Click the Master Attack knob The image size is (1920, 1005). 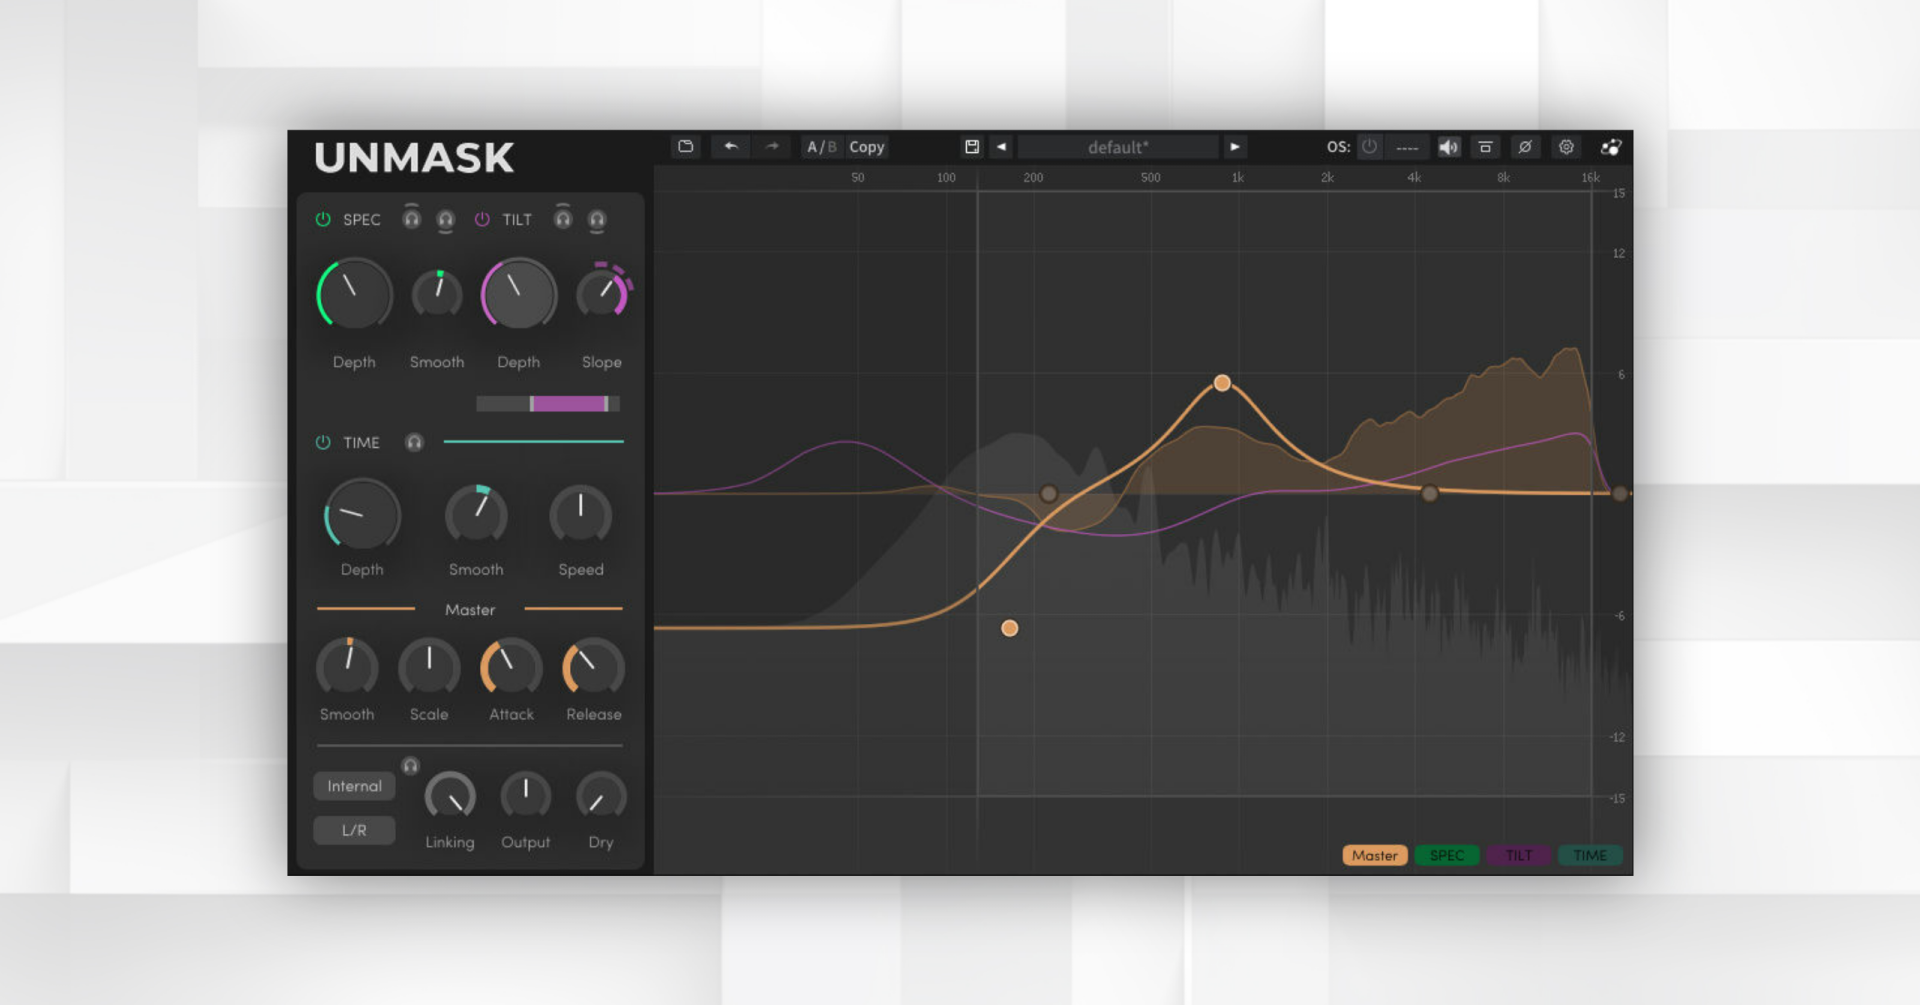coord(511,668)
